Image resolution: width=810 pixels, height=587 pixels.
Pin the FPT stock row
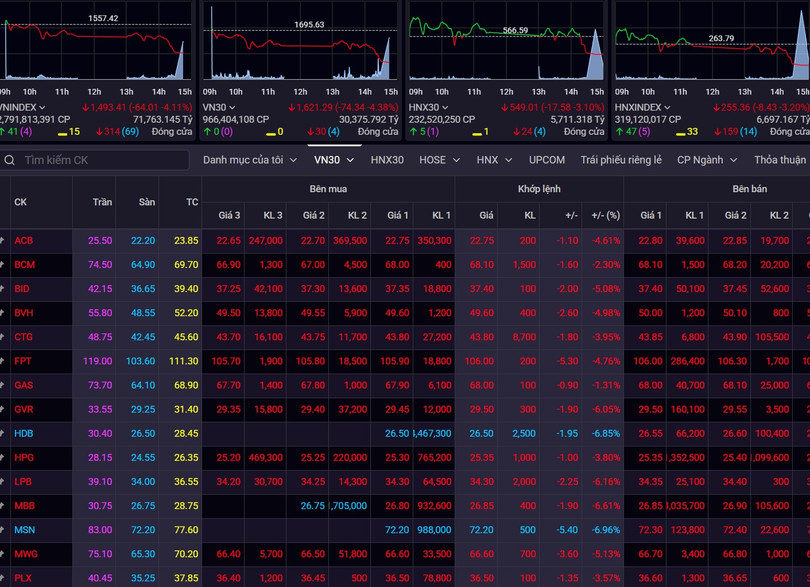click(x=3, y=361)
